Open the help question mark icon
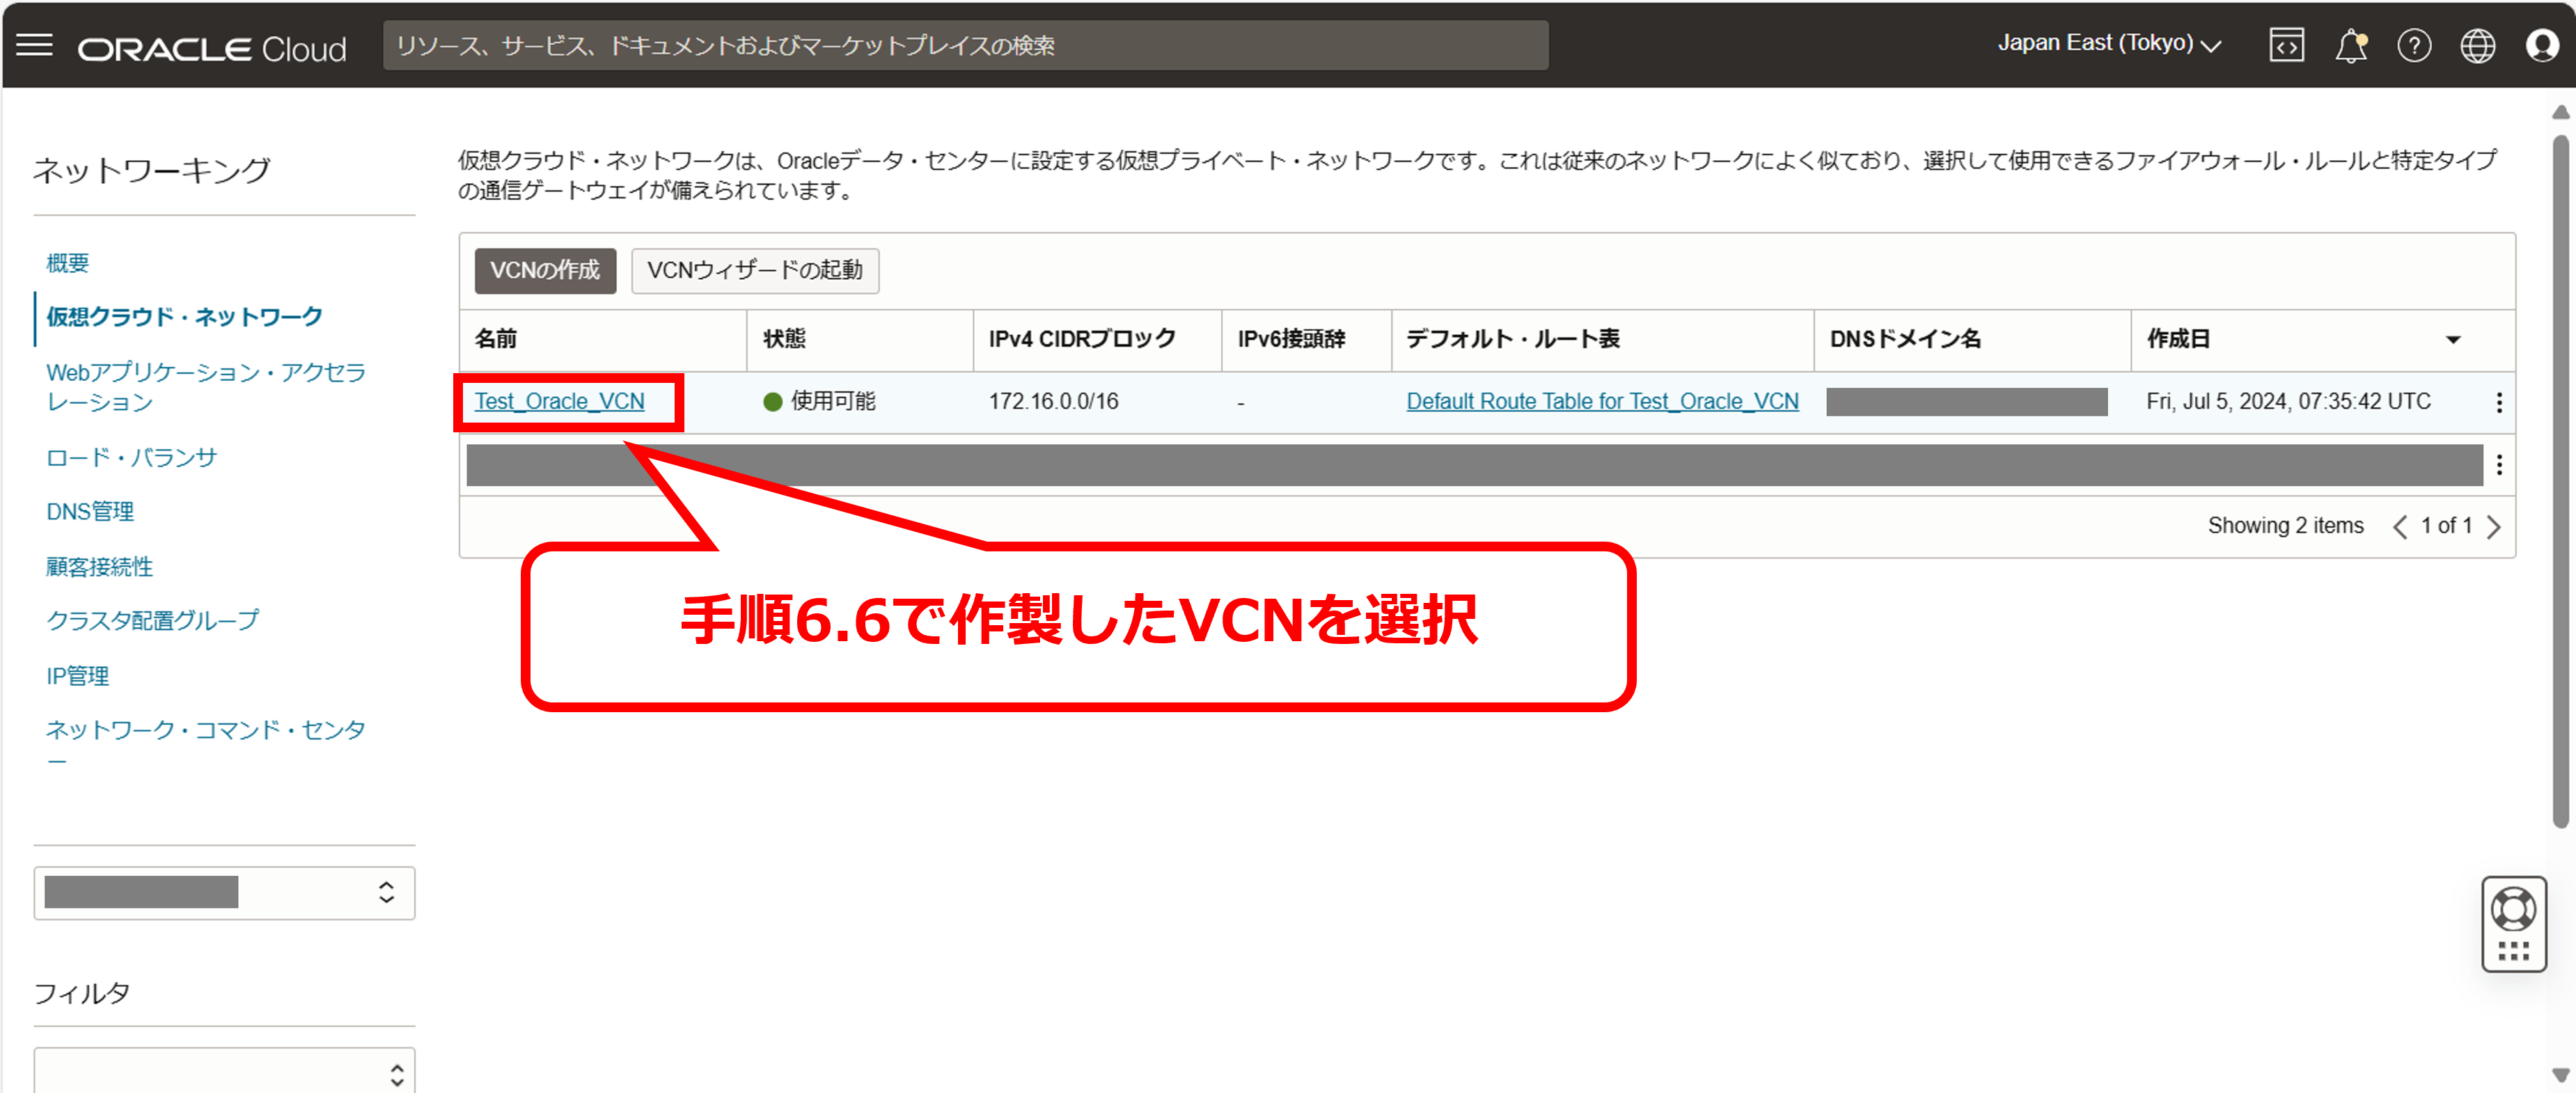2576x1093 pixels. pos(2414,46)
